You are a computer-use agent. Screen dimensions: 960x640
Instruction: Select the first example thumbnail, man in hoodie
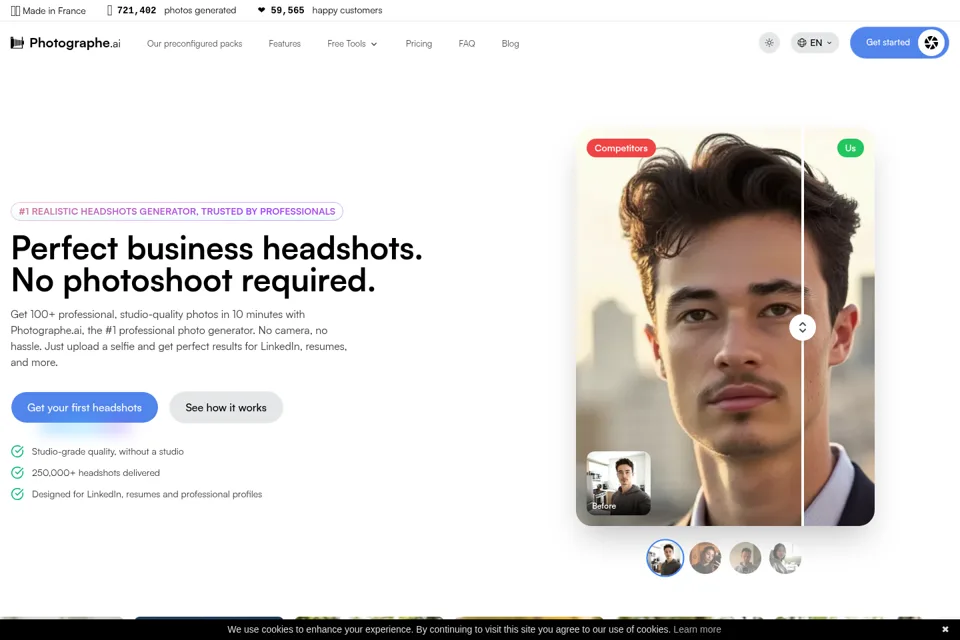(665, 558)
